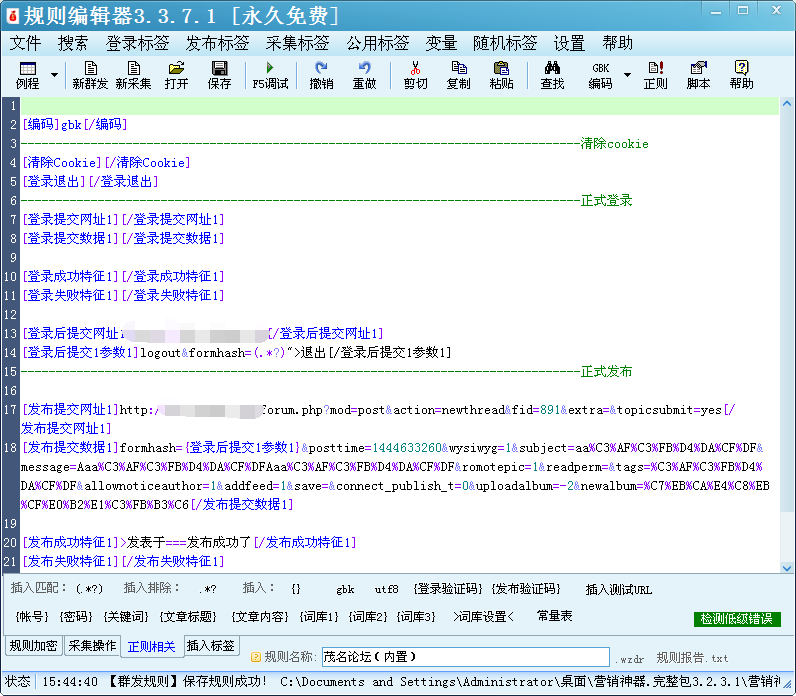Insert {密码} variable
This screenshot has height=696, width=796.
tap(76, 616)
